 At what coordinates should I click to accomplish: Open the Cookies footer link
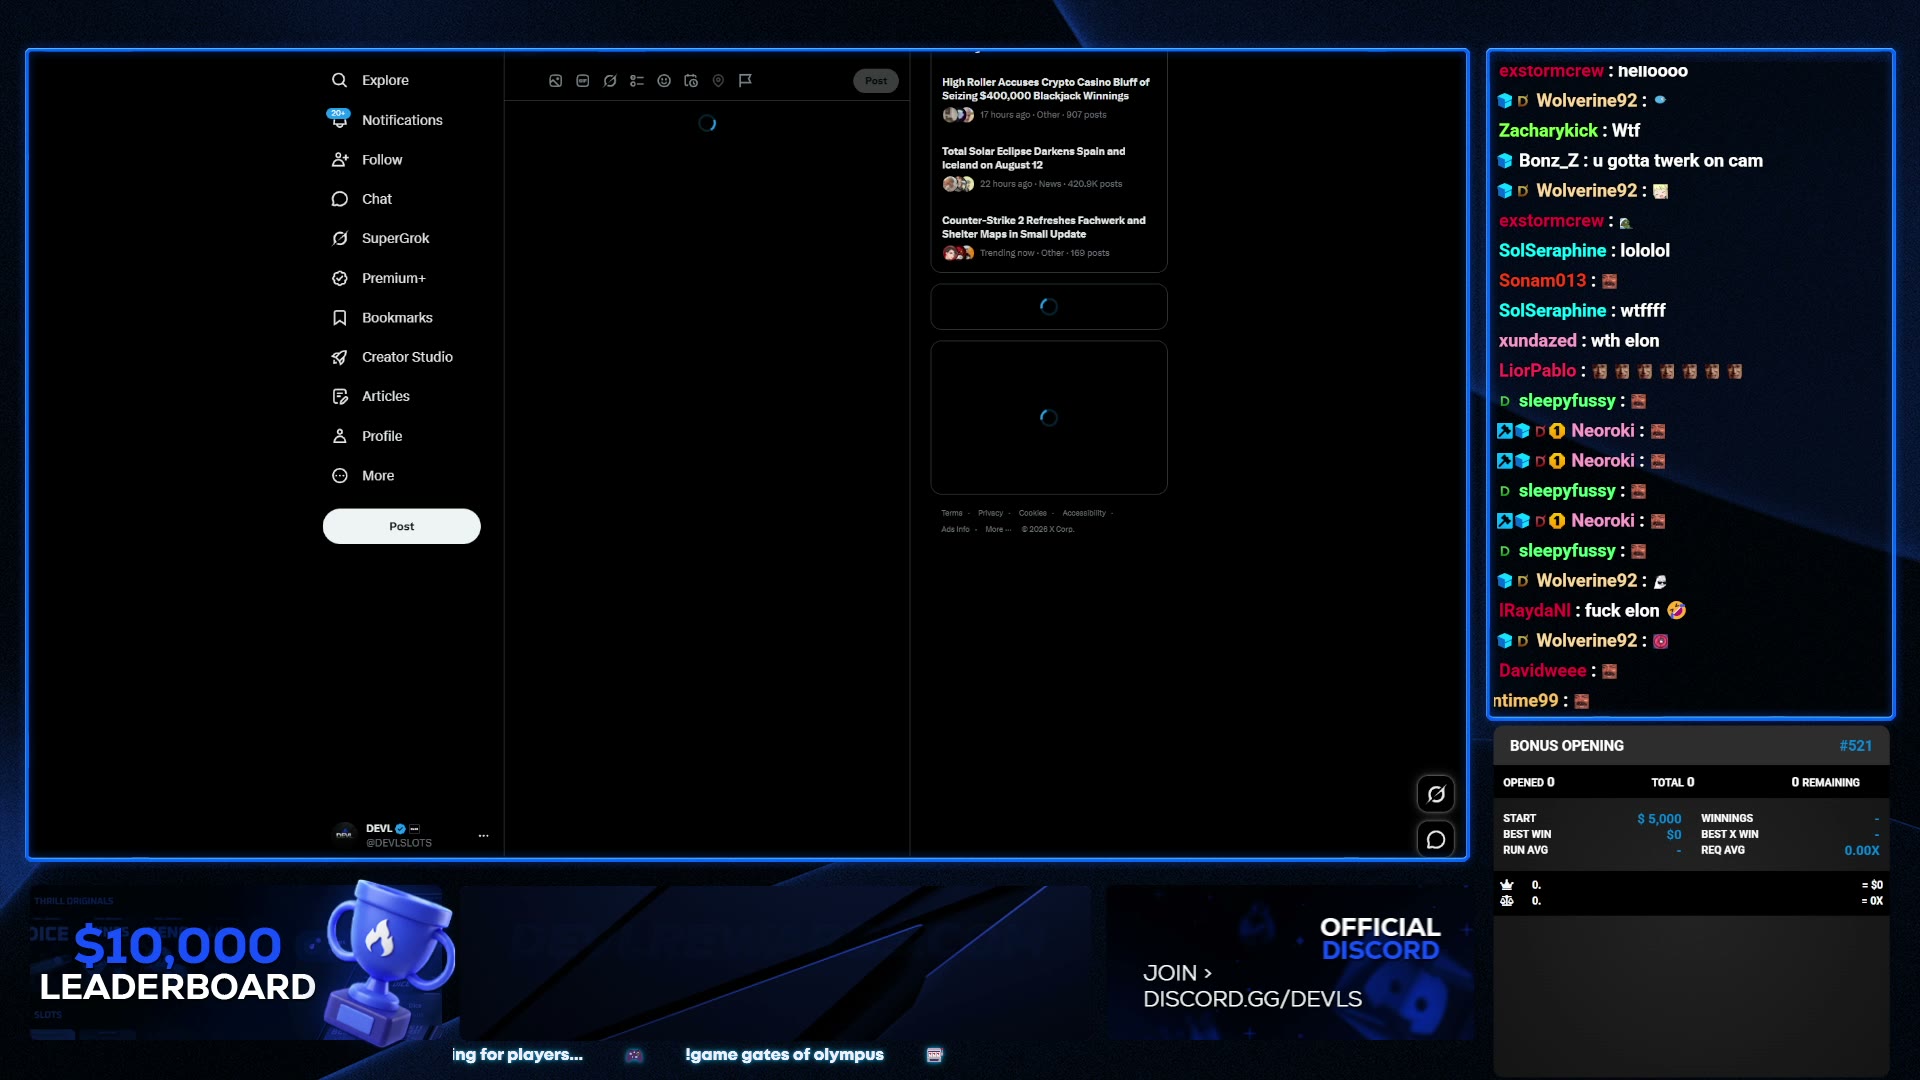tap(1032, 513)
